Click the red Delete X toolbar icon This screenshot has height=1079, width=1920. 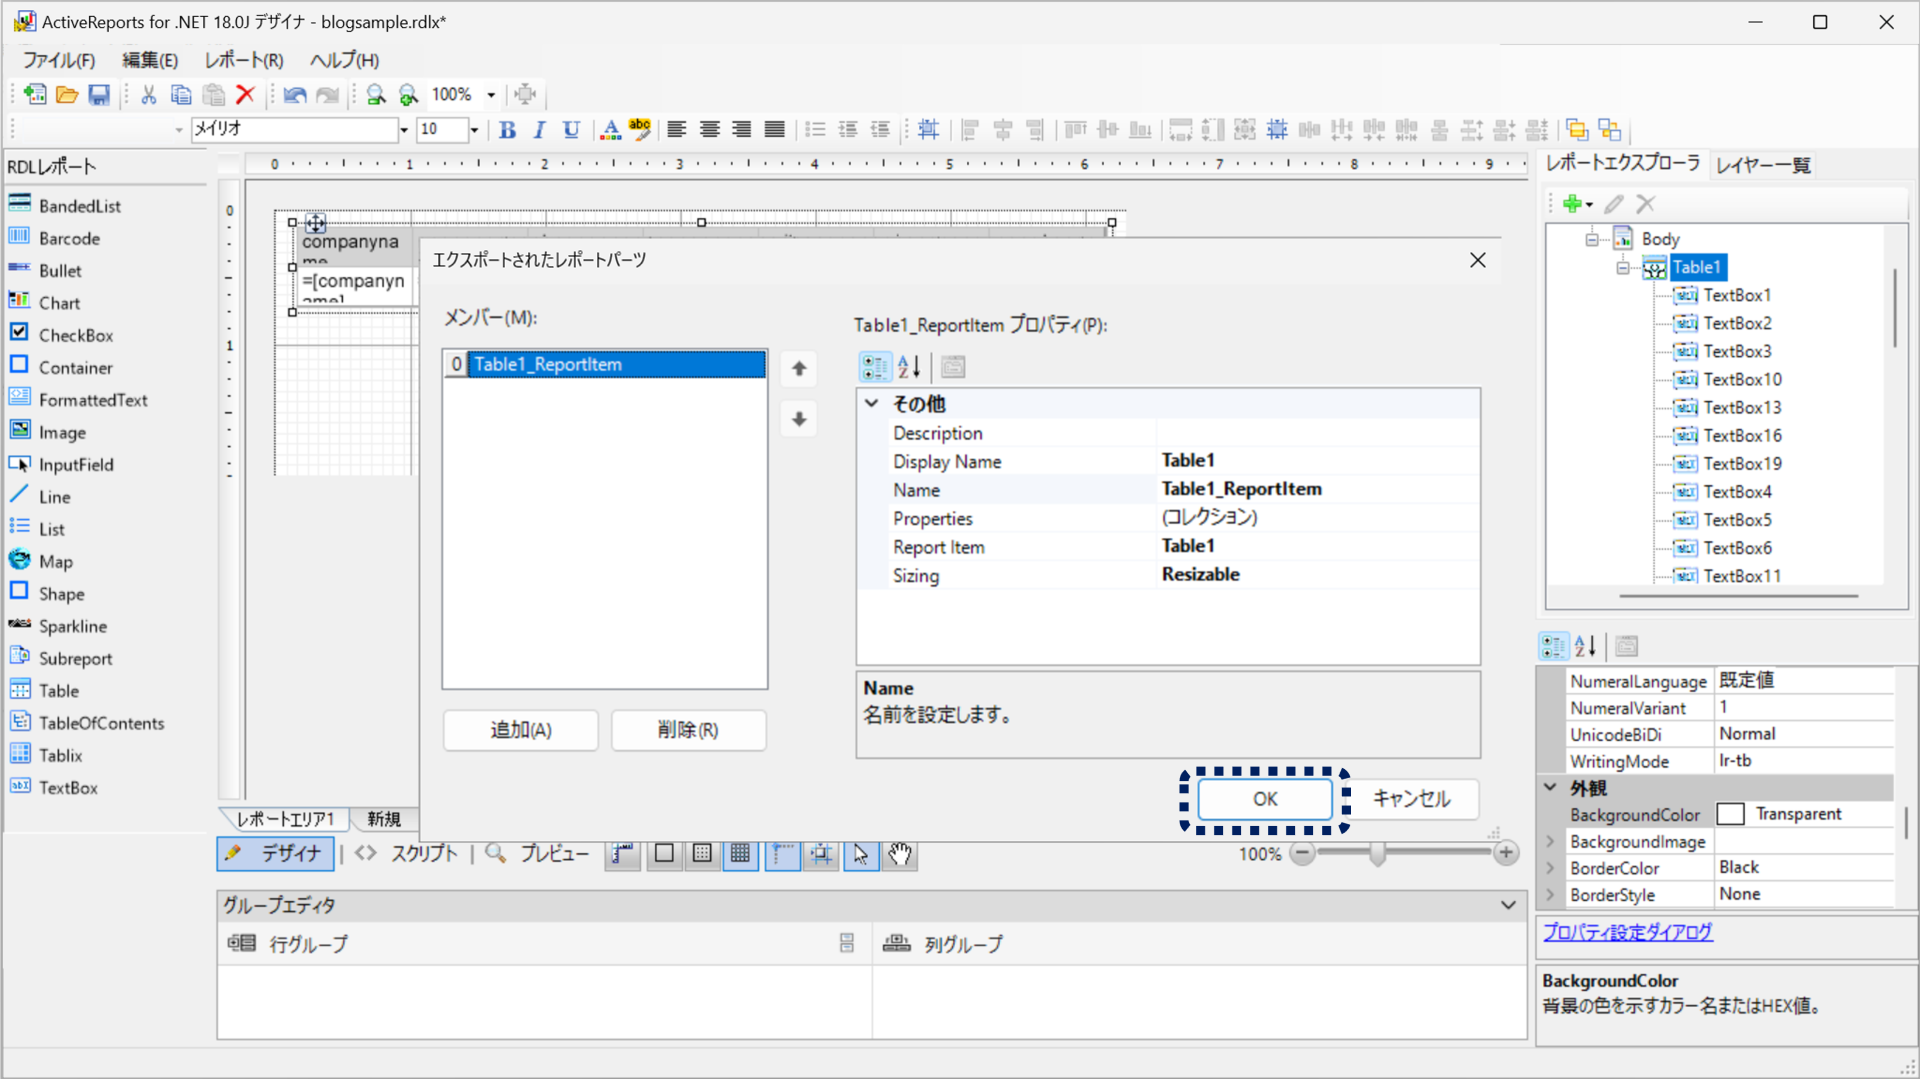click(245, 95)
